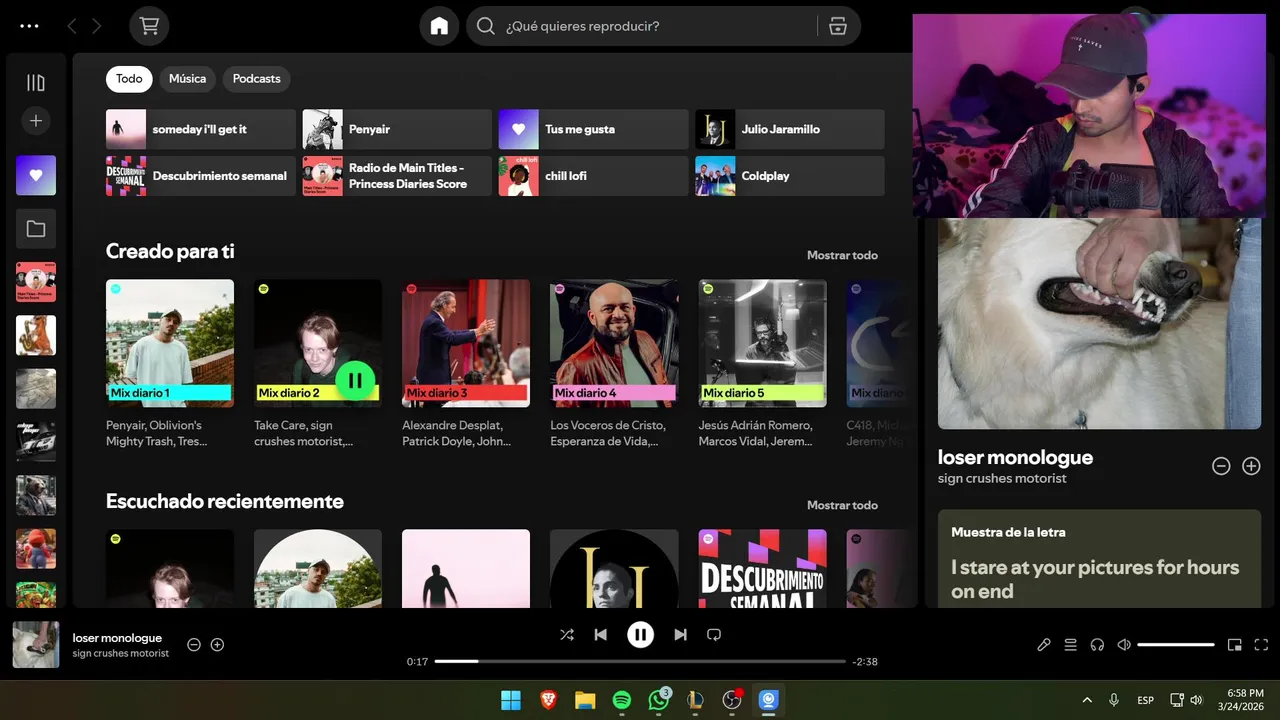This screenshot has height=720, width=1280.
Task: Toggle repeat in the player bar
Action: [714, 634]
